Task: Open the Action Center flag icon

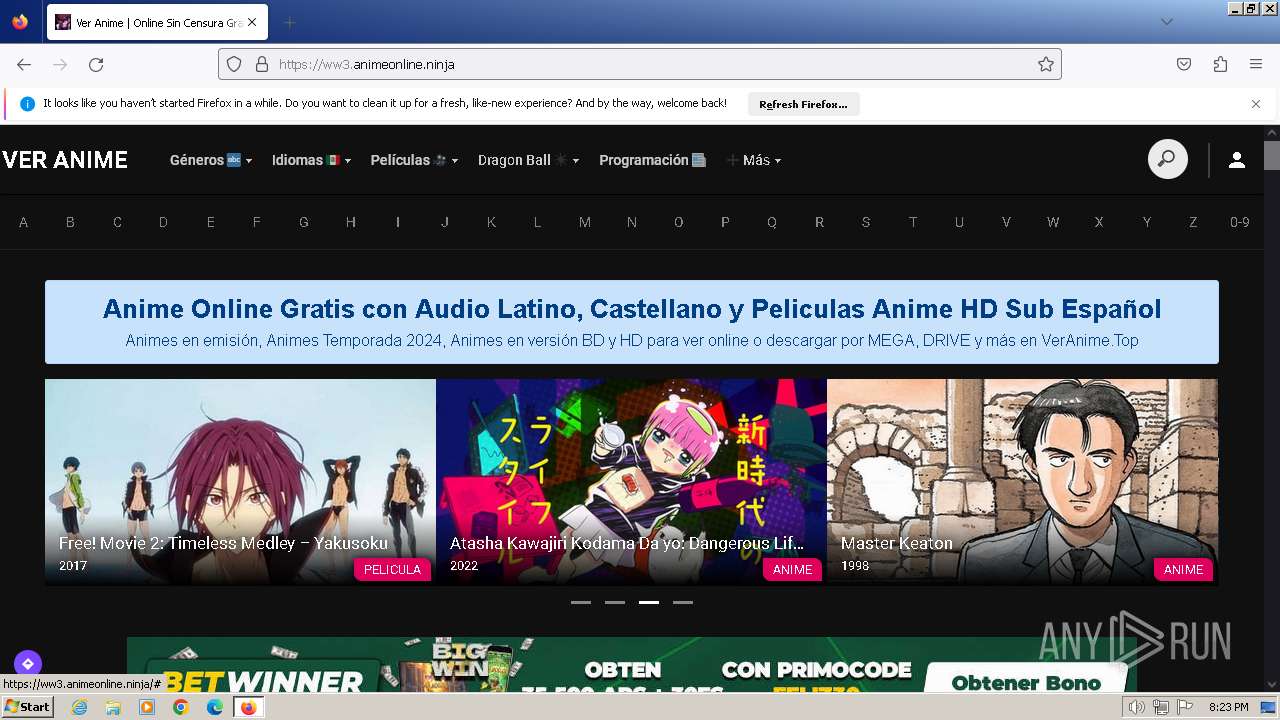Action: coord(1184,707)
